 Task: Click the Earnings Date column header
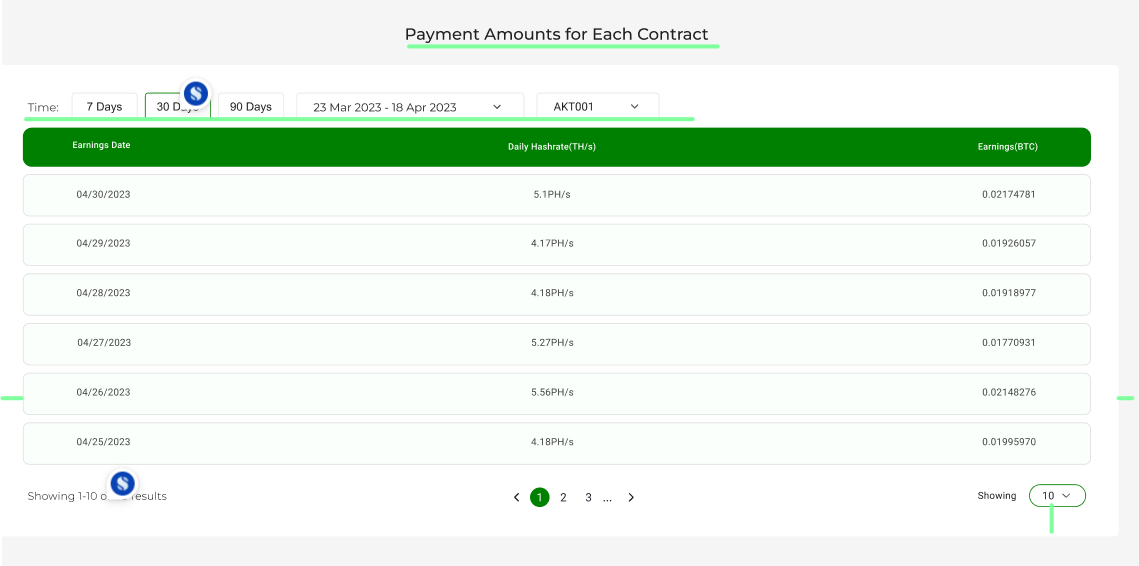(x=102, y=145)
